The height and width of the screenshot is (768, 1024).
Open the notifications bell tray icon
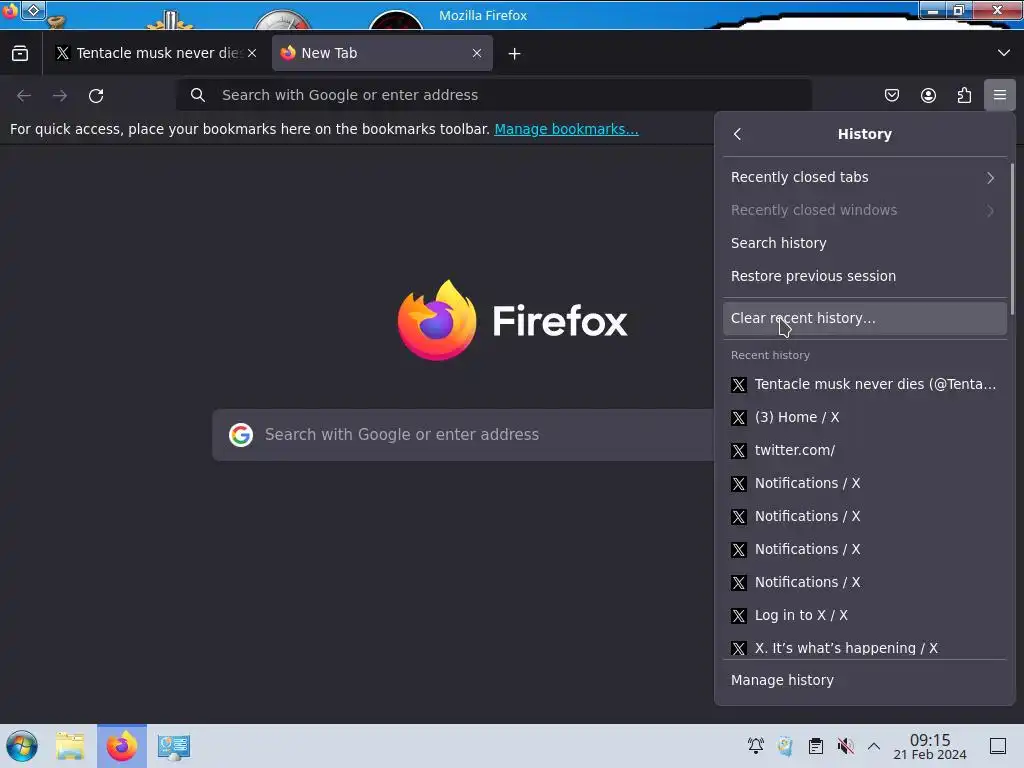[756, 746]
